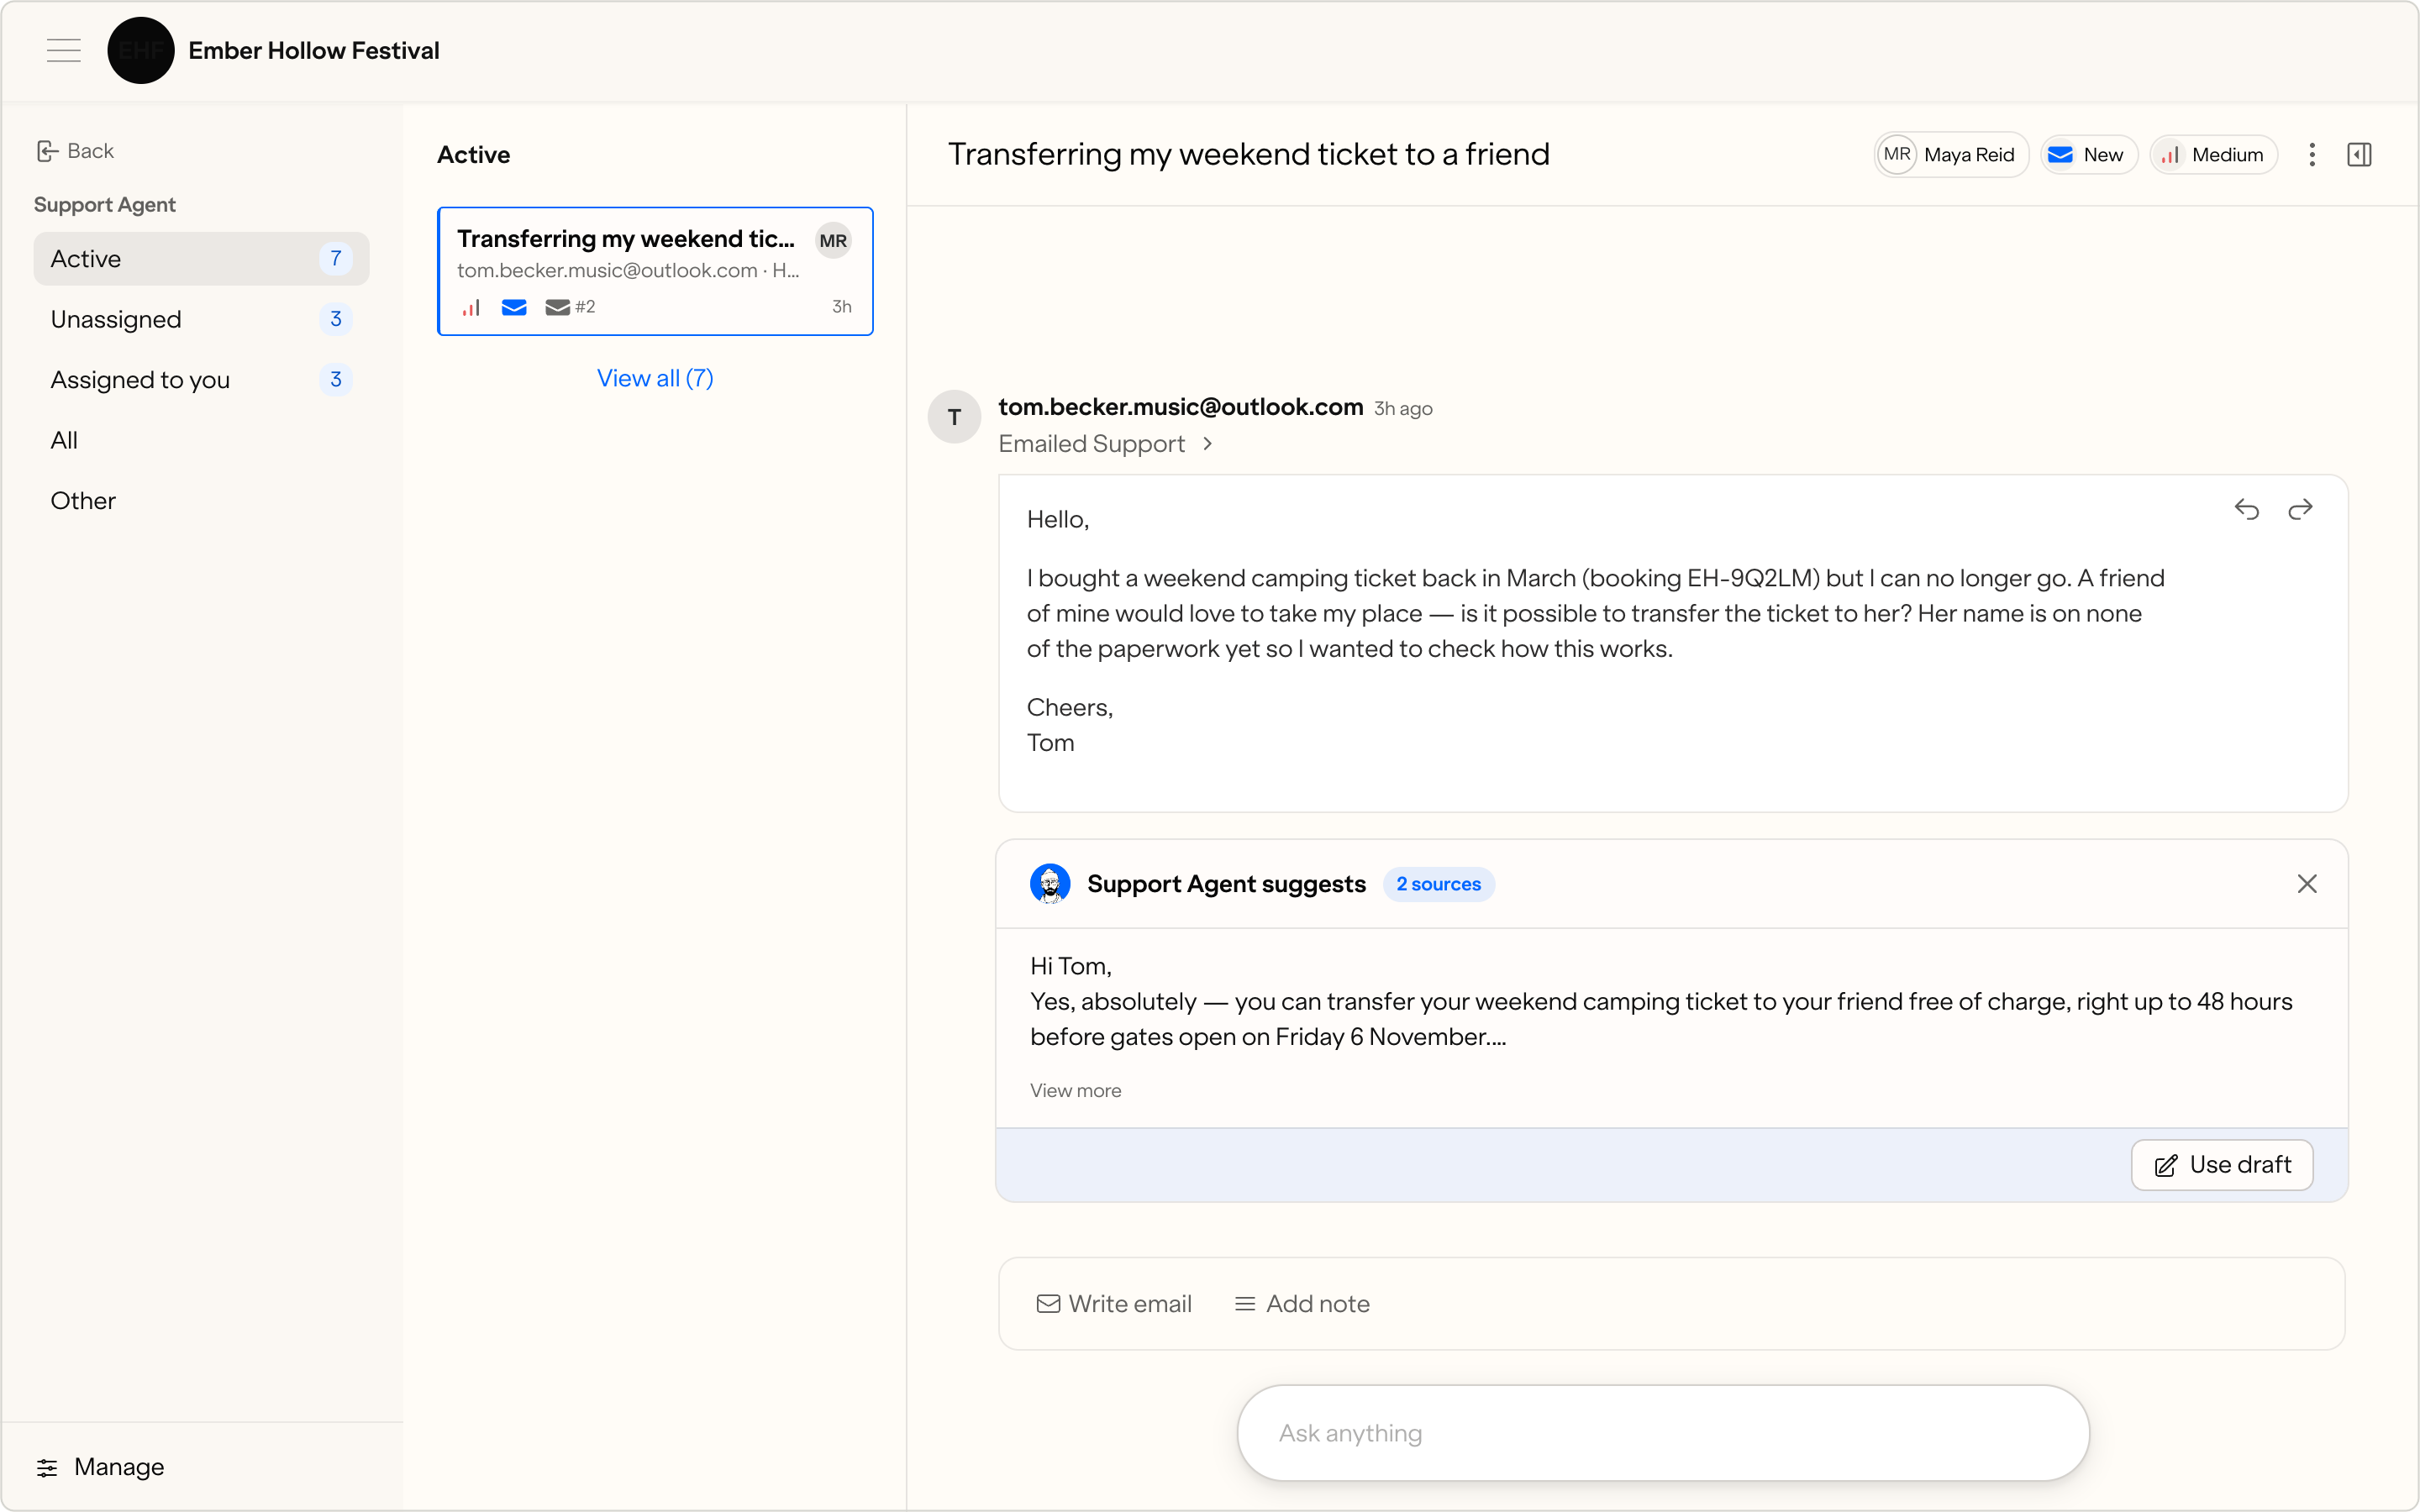Dismiss the Support Agent suggestion

click(x=2307, y=884)
